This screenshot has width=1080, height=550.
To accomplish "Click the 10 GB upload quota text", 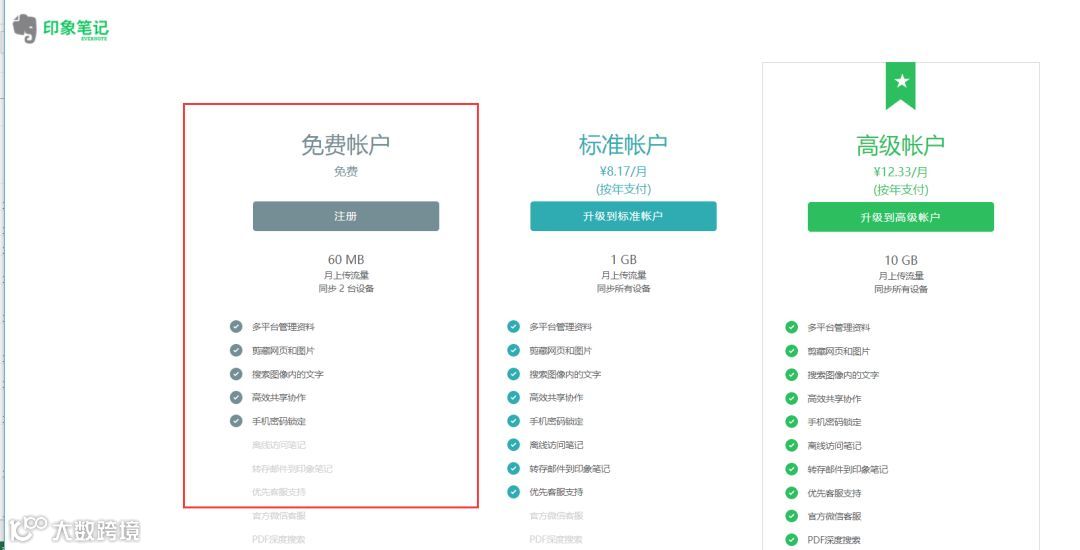I will (x=901, y=260).
